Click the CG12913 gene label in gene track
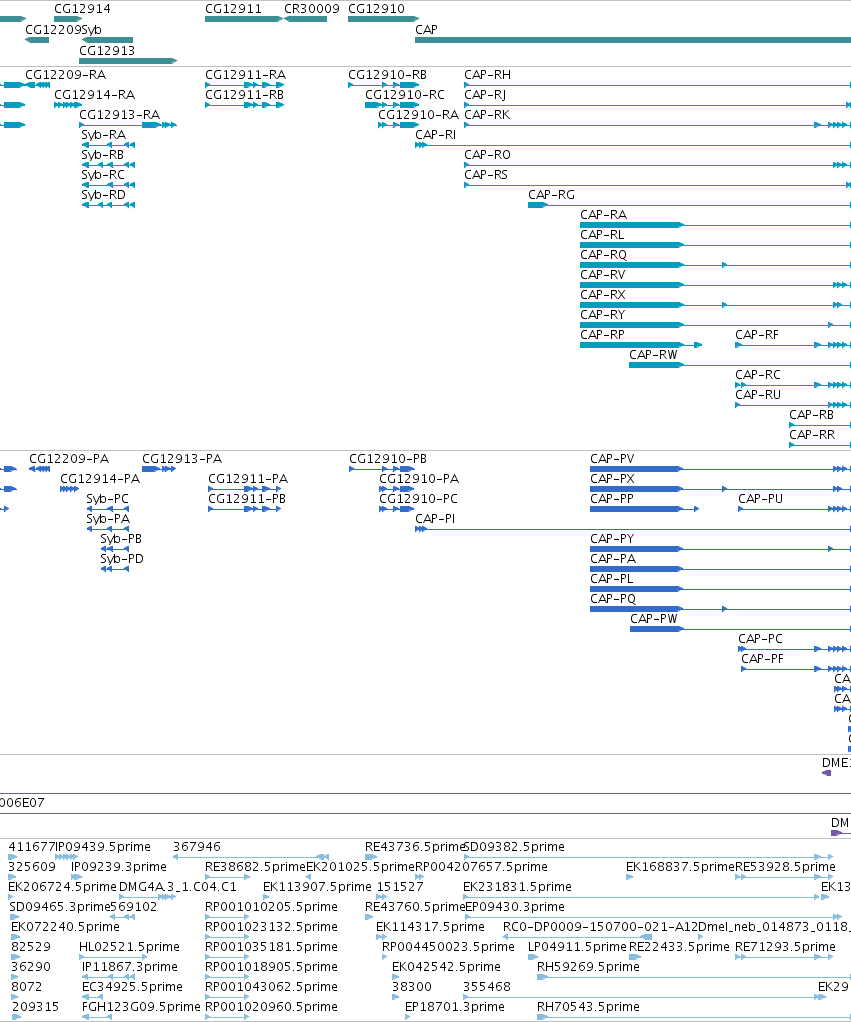The image size is (851, 1022). pyautogui.click(x=107, y=50)
